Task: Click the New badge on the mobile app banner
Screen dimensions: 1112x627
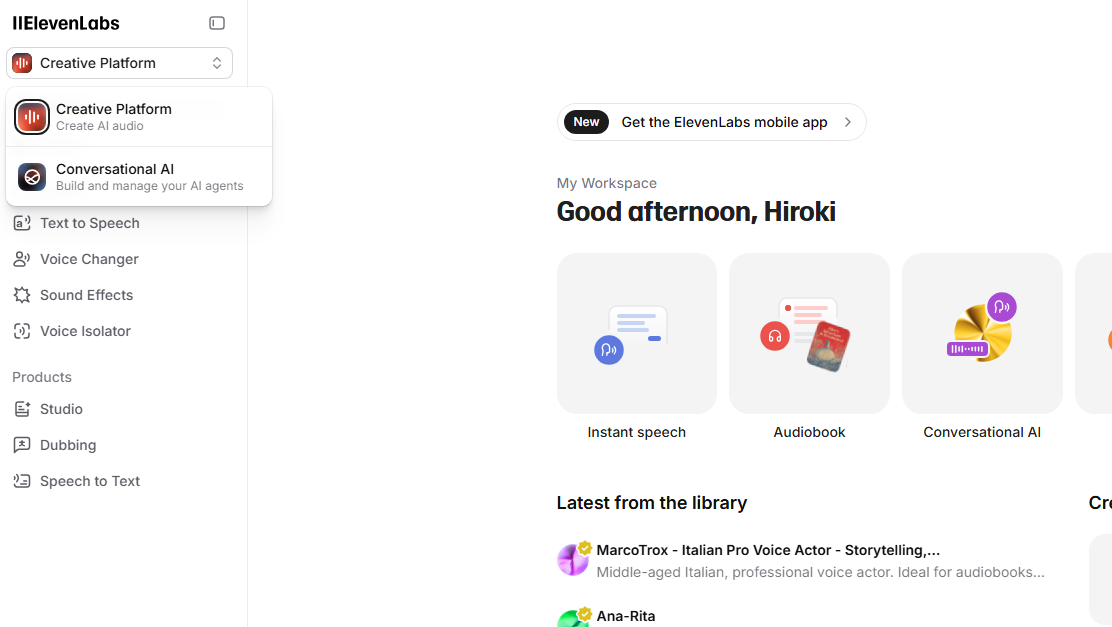Action: [x=586, y=122]
